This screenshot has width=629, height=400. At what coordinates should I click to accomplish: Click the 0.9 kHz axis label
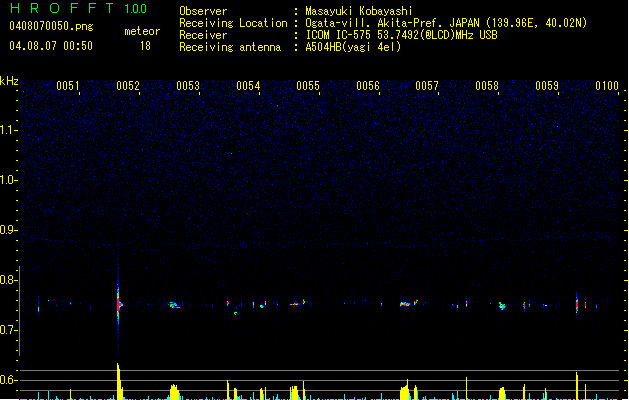coord(8,230)
